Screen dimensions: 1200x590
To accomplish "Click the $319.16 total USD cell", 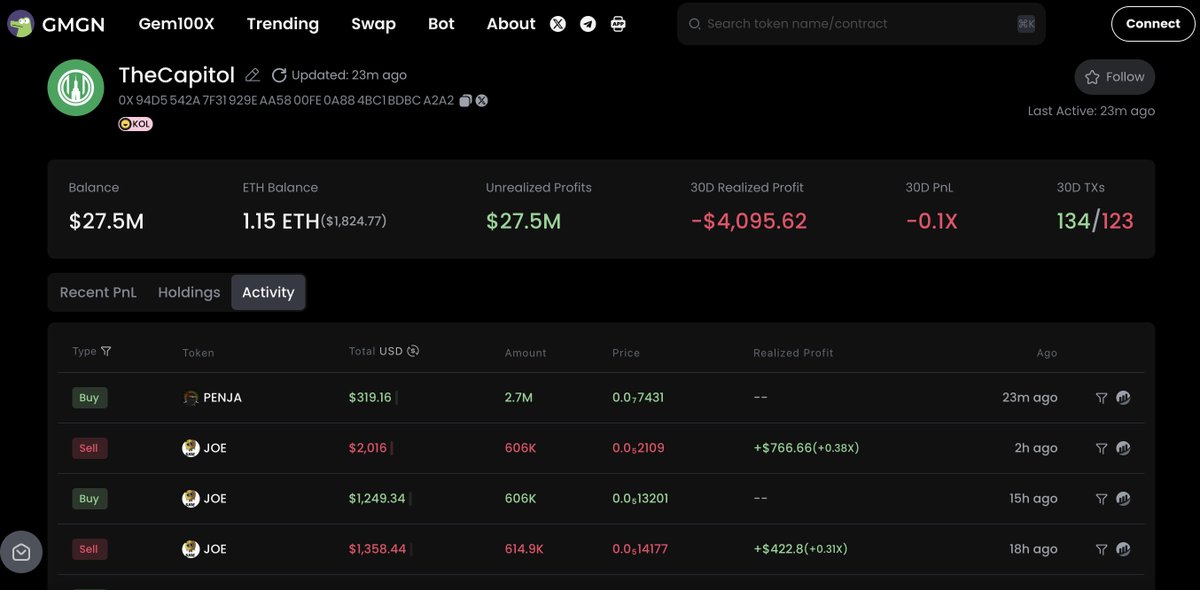I will [370, 398].
